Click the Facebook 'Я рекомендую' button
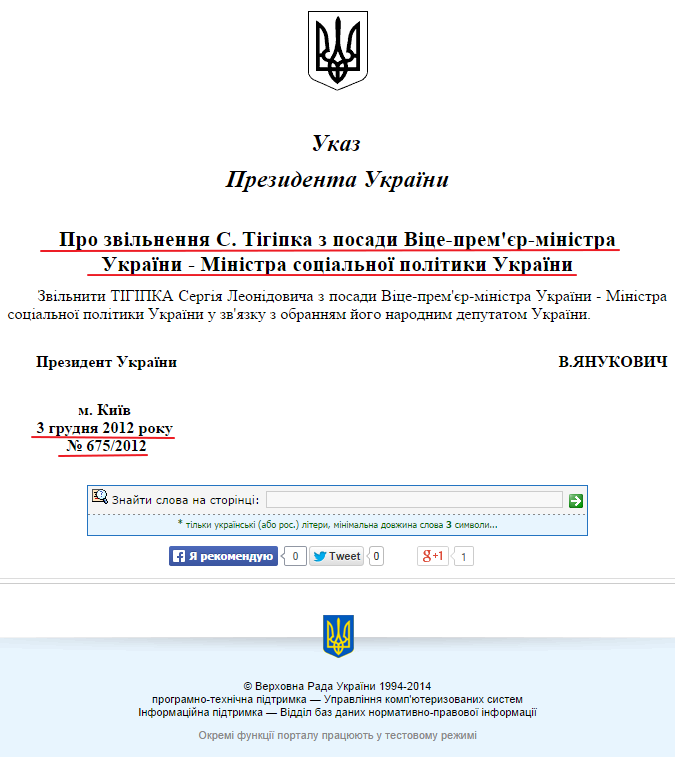The width and height of the screenshot is (675, 757). (x=223, y=556)
